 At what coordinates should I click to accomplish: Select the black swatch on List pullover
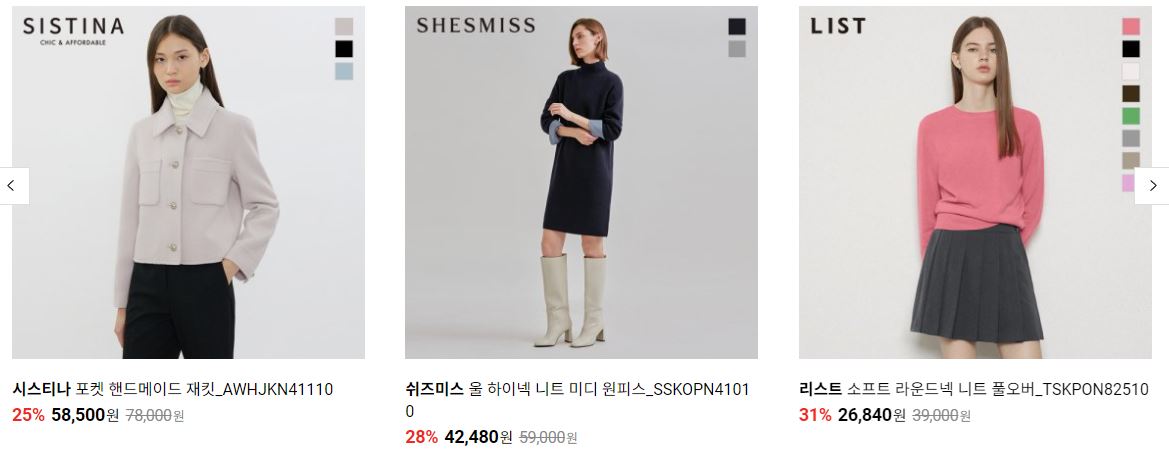[1131, 49]
